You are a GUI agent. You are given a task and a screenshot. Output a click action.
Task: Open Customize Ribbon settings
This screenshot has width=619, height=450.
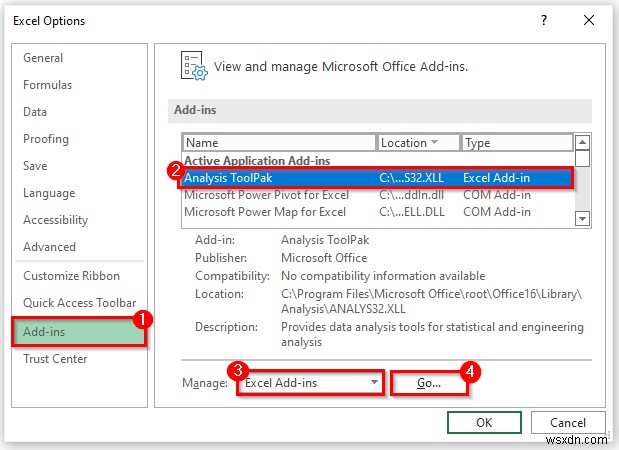[x=71, y=276]
